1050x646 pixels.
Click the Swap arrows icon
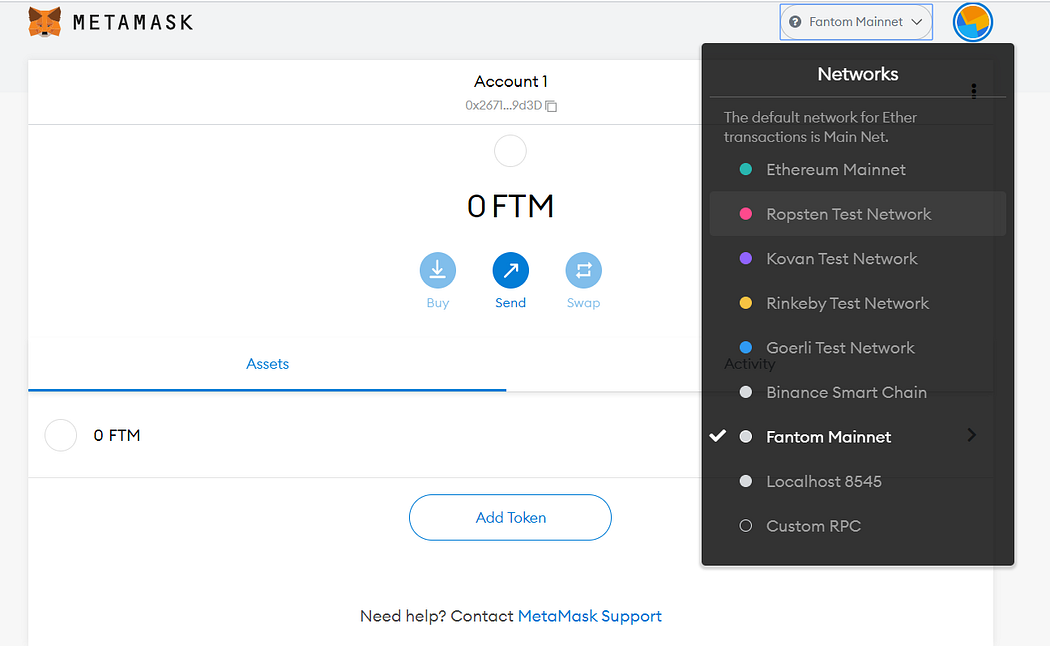tap(583, 270)
